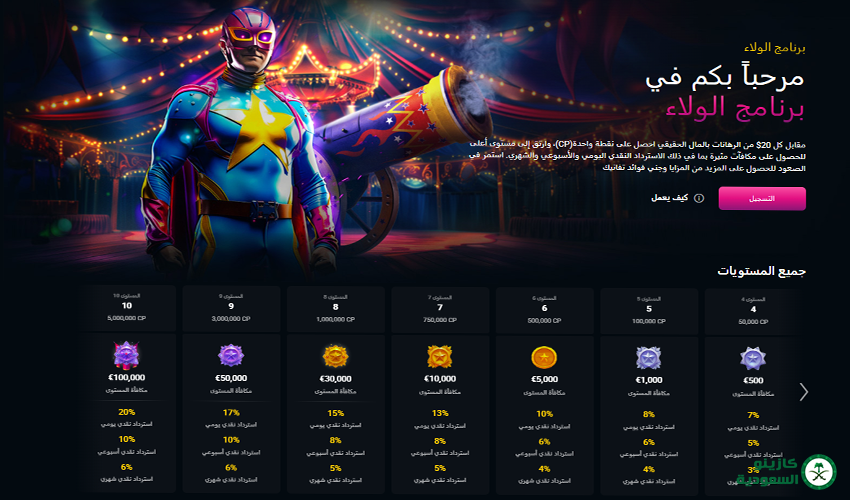Click the €5,000 level reward amount
This screenshot has width=850, height=500.
pyautogui.click(x=544, y=379)
